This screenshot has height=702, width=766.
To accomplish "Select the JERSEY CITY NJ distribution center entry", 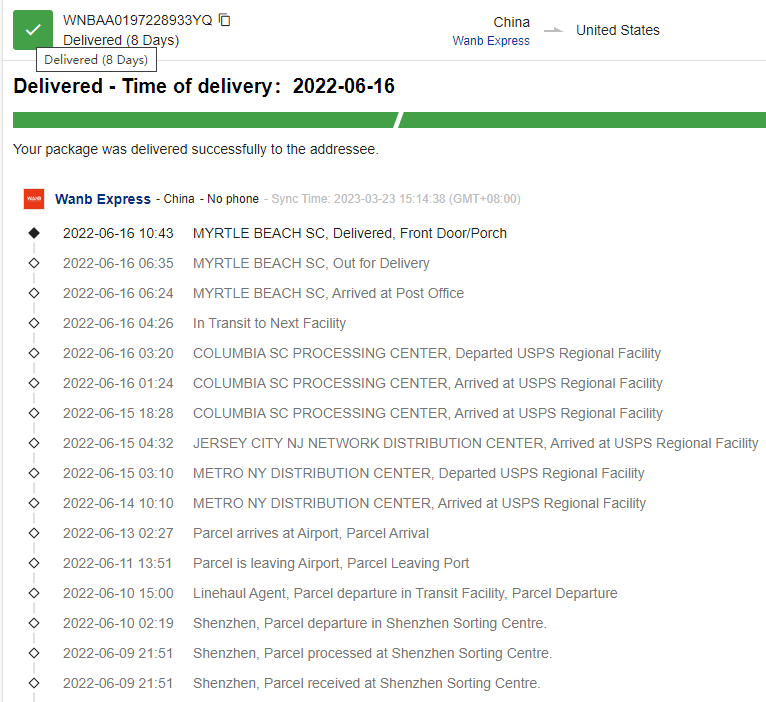I will 475,443.
